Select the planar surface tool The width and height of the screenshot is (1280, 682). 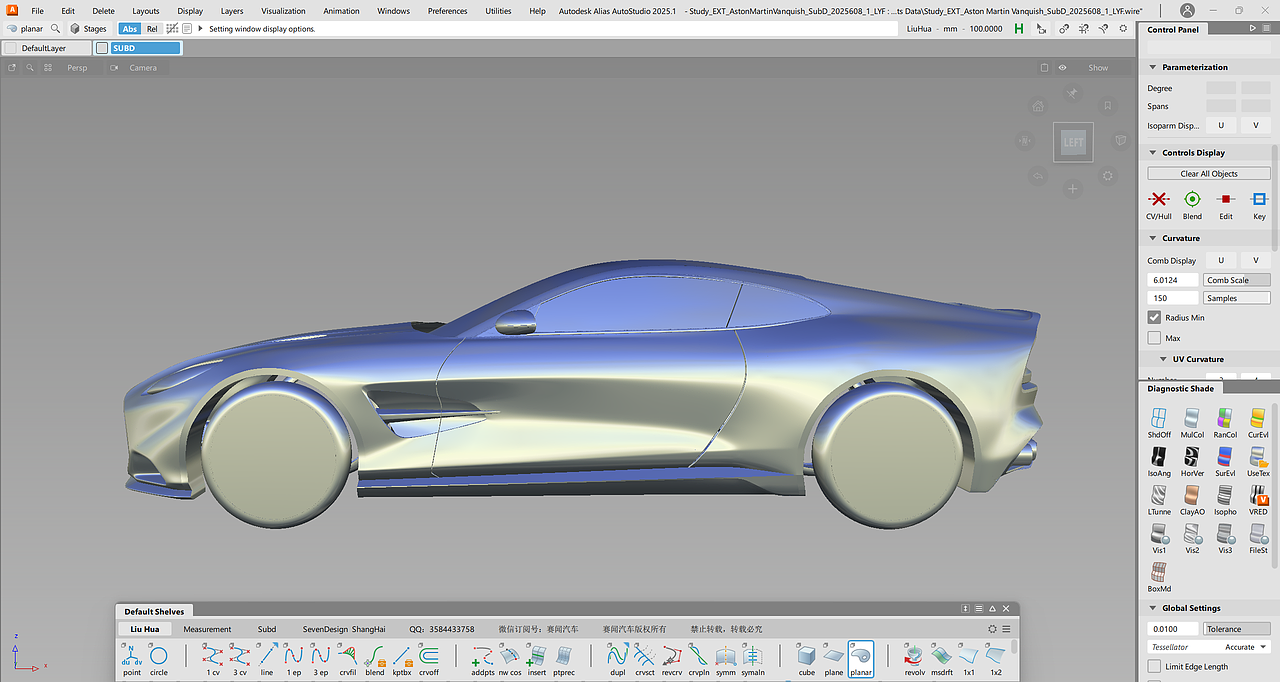click(x=860, y=658)
